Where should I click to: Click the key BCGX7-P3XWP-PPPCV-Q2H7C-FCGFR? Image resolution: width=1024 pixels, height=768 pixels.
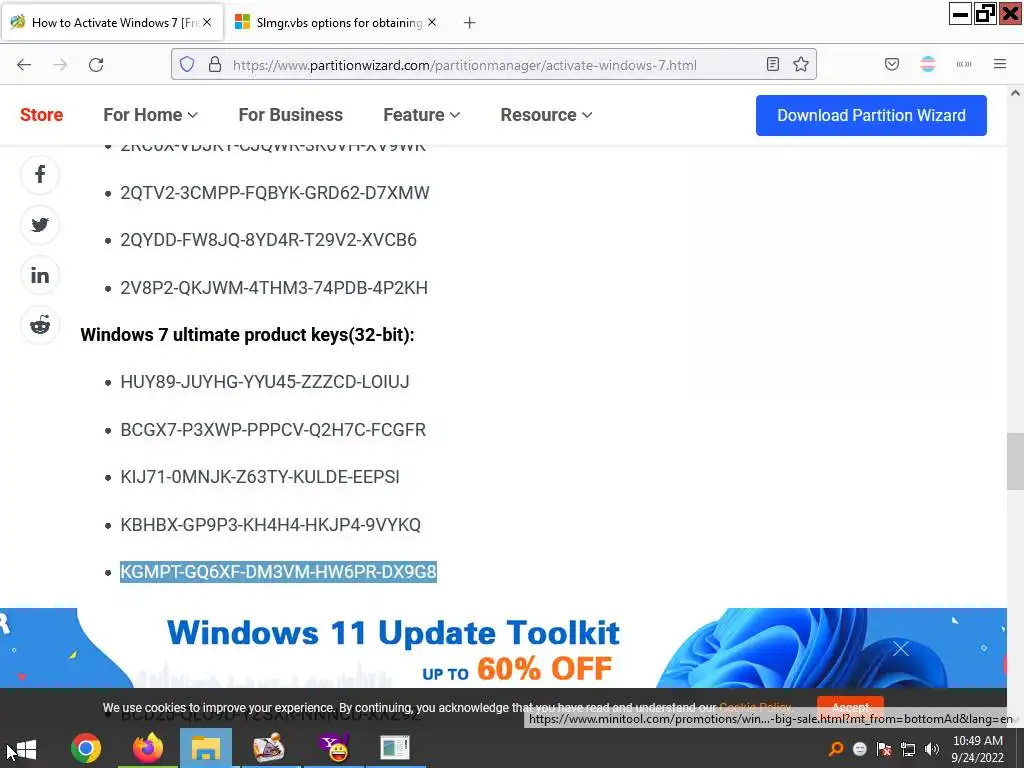[x=273, y=430]
